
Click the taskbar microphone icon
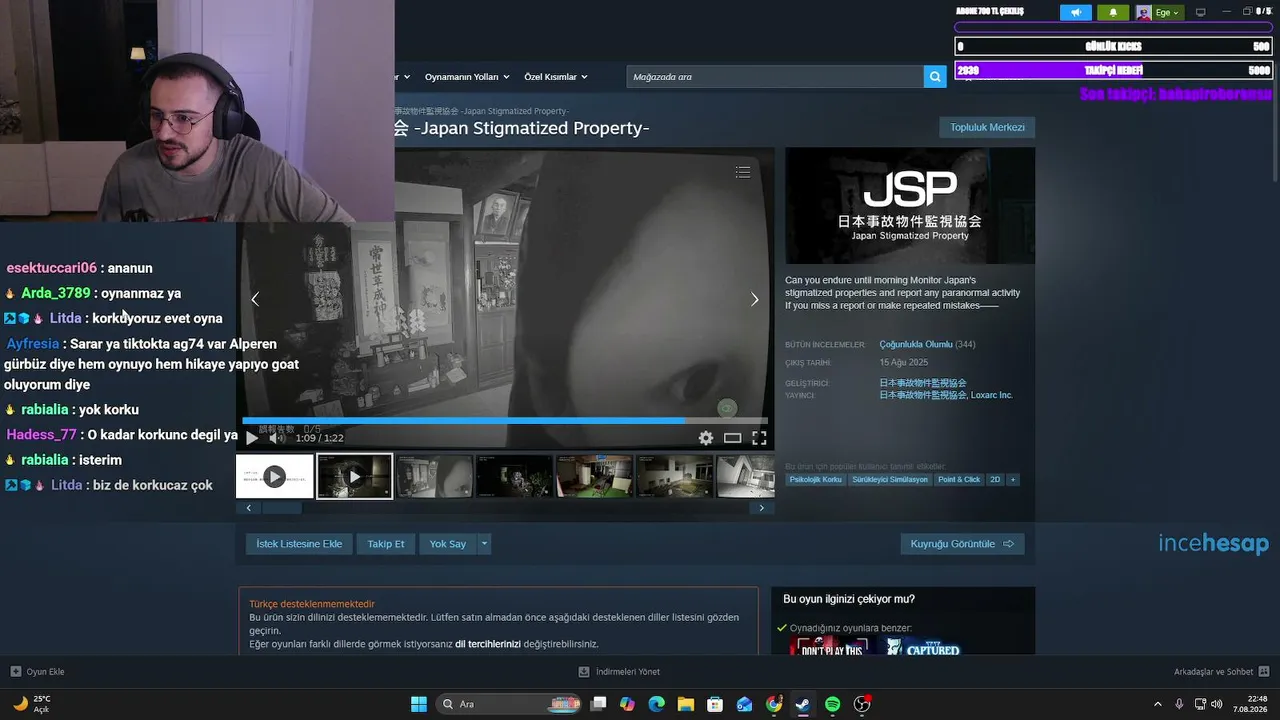tap(1179, 704)
